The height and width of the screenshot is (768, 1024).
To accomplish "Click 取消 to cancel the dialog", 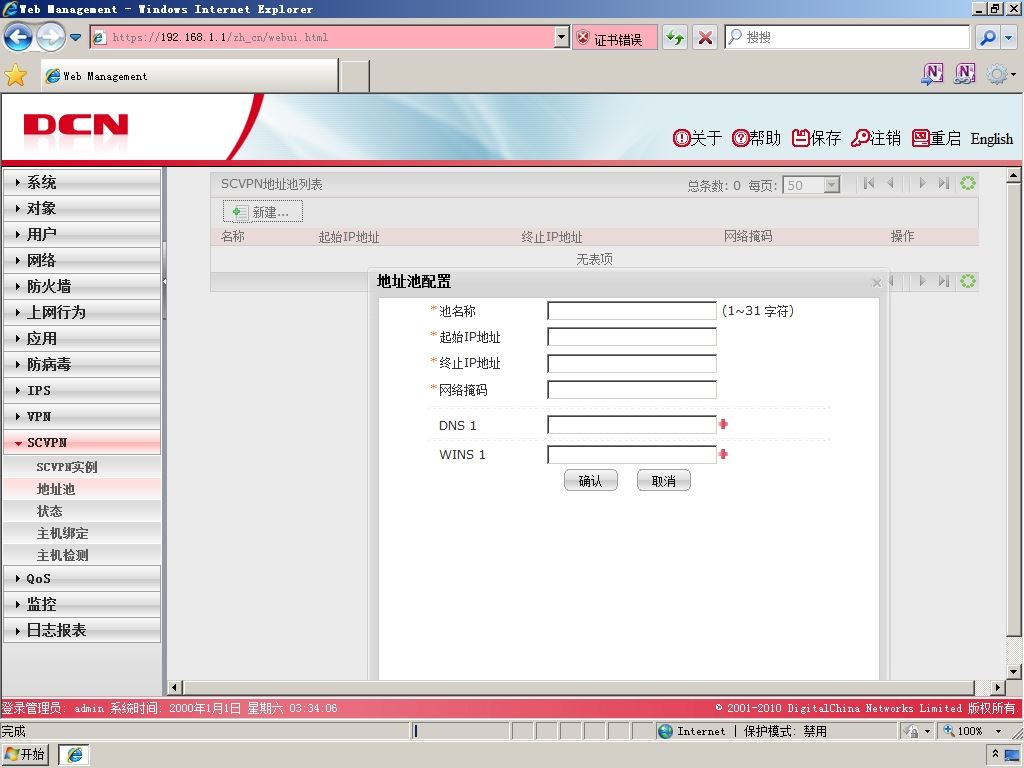I will (664, 481).
